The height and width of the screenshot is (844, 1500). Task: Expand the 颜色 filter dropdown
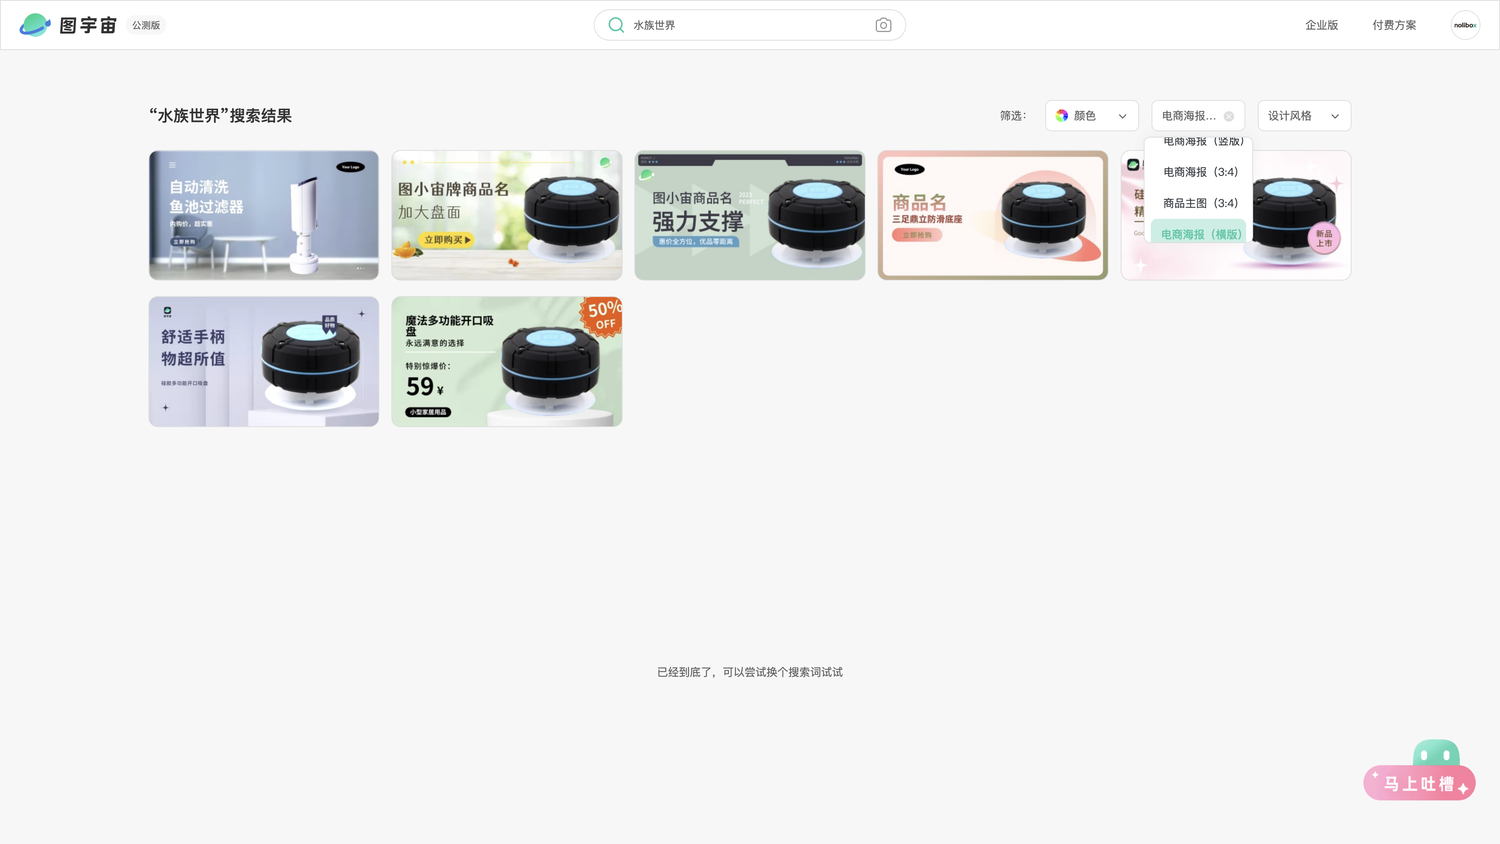pyautogui.click(x=1092, y=116)
